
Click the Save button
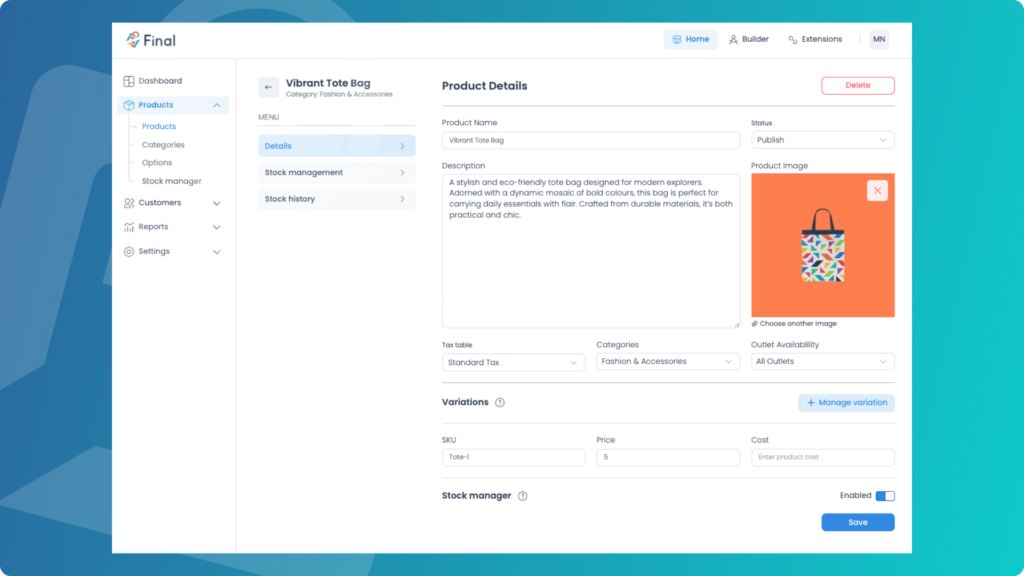(857, 522)
